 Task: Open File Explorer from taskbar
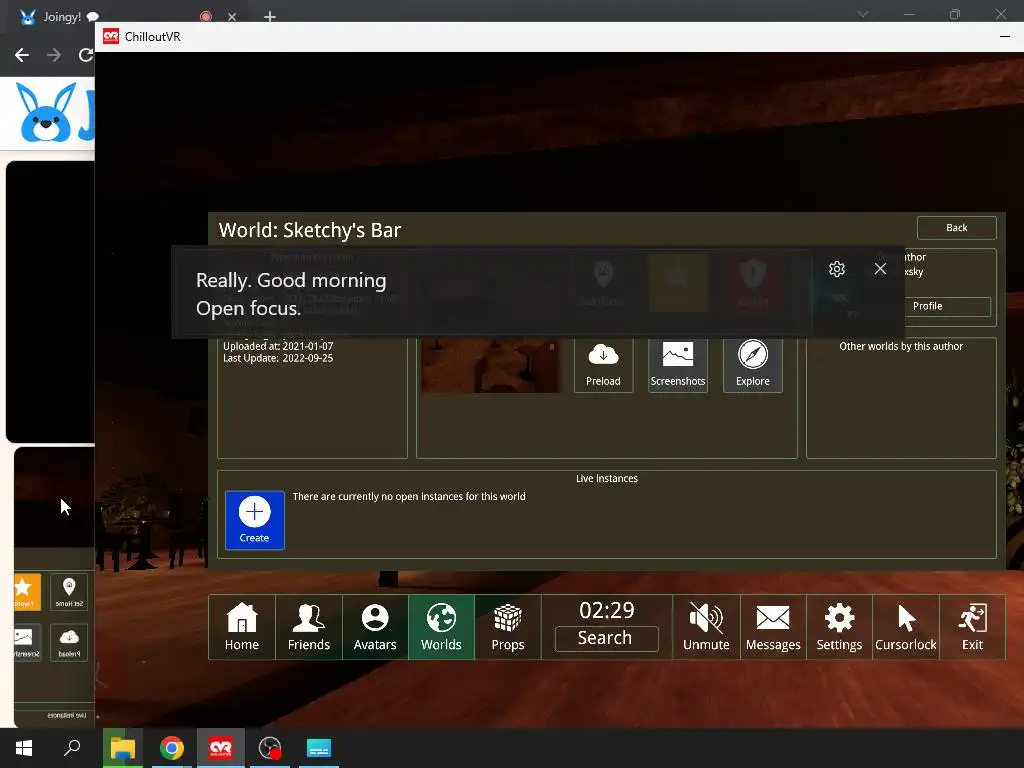123,748
